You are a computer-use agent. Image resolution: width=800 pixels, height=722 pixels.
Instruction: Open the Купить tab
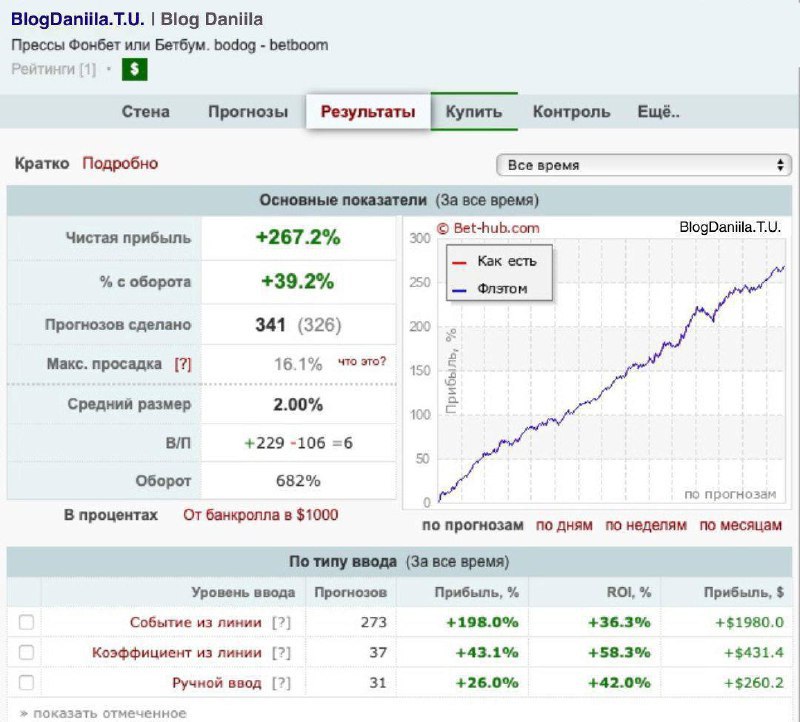pyautogui.click(x=474, y=112)
